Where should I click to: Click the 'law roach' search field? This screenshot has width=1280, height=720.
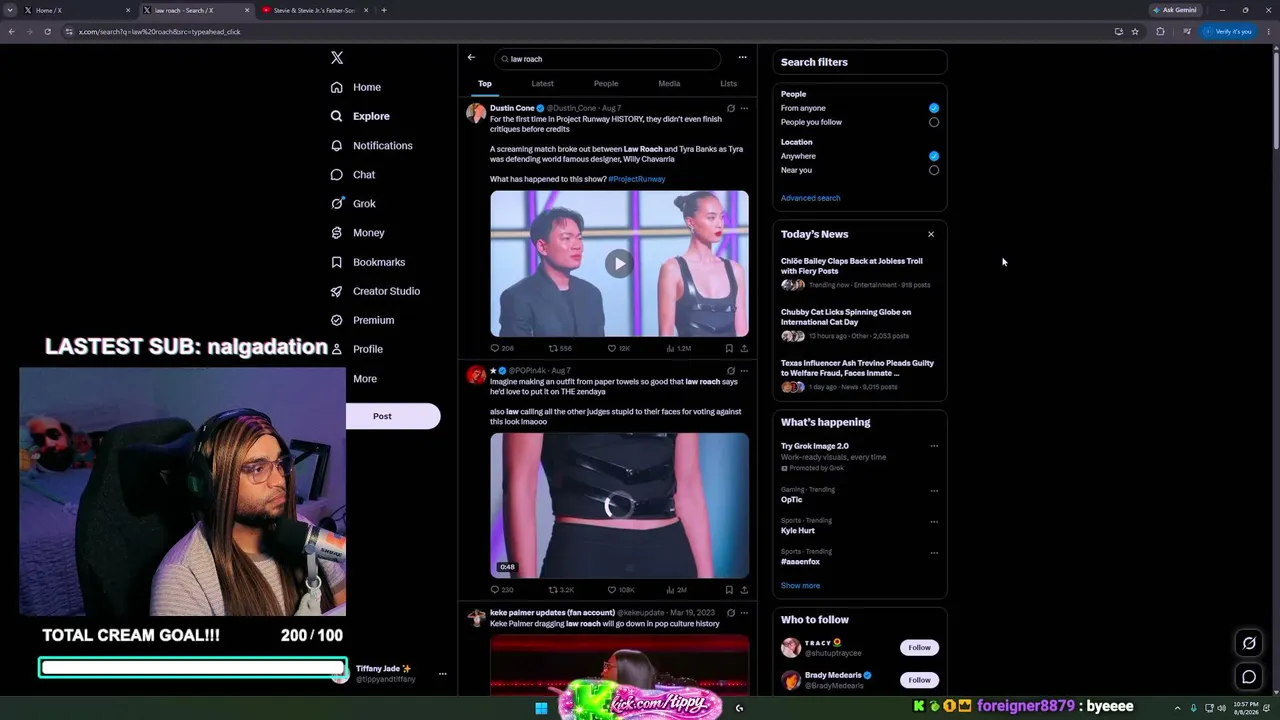tap(607, 59)
